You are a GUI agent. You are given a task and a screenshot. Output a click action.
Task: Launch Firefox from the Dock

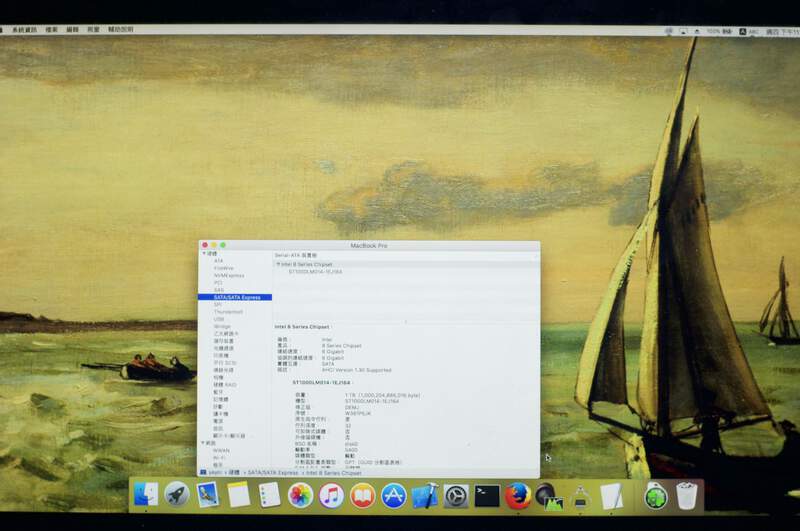518,496
